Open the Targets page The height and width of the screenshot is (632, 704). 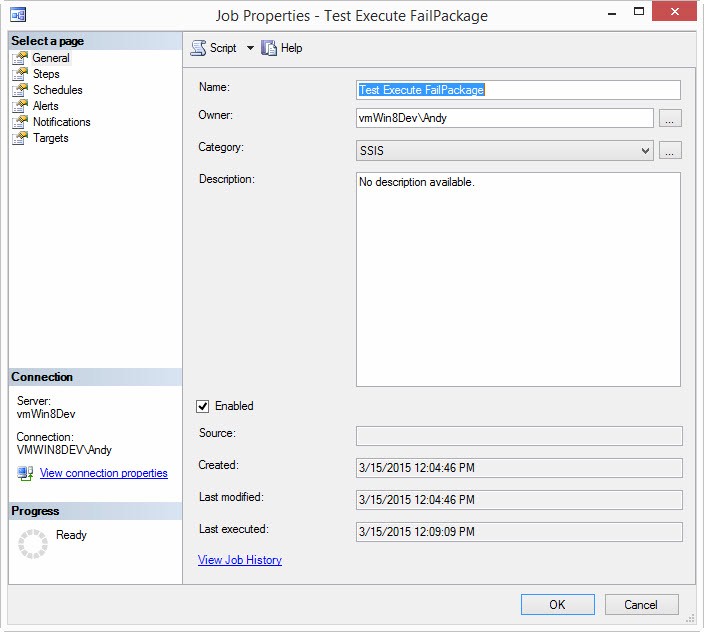pos(50,138)
